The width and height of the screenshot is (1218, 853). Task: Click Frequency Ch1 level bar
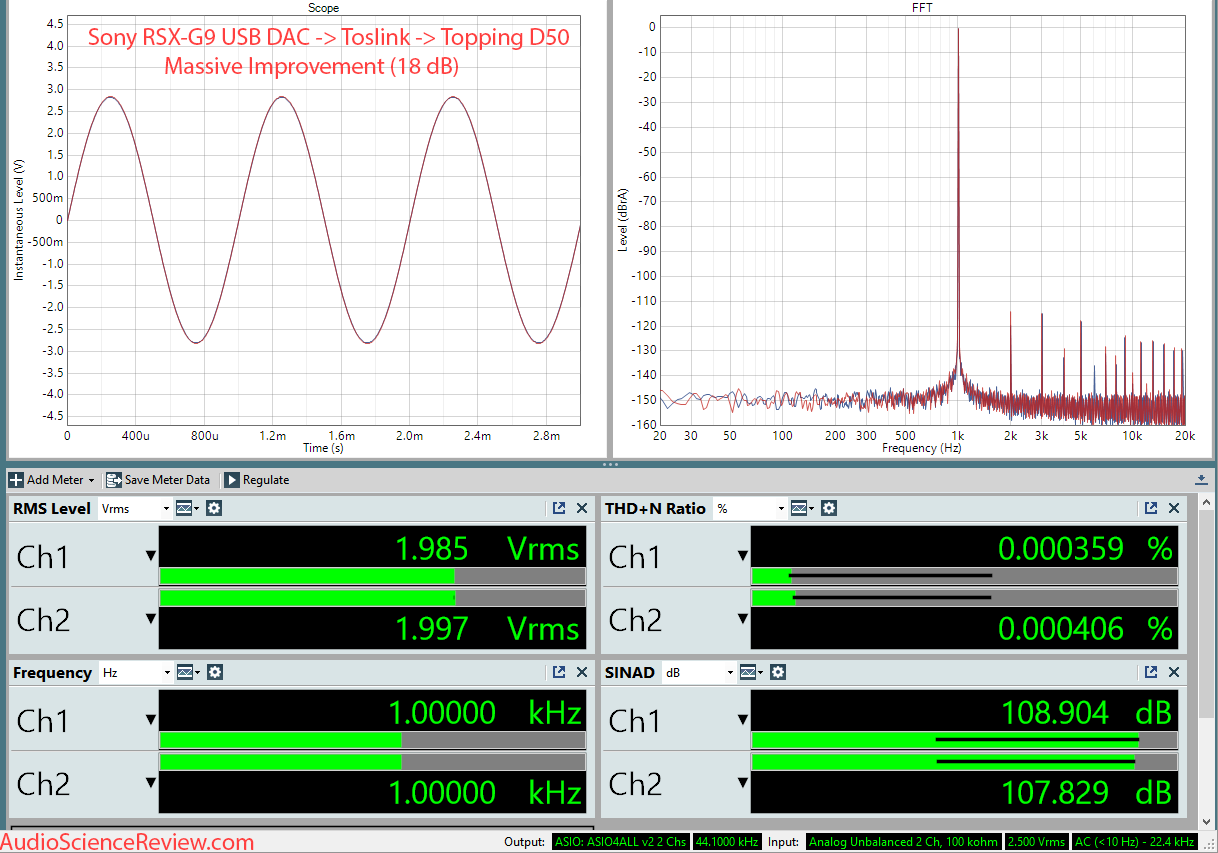372,740
